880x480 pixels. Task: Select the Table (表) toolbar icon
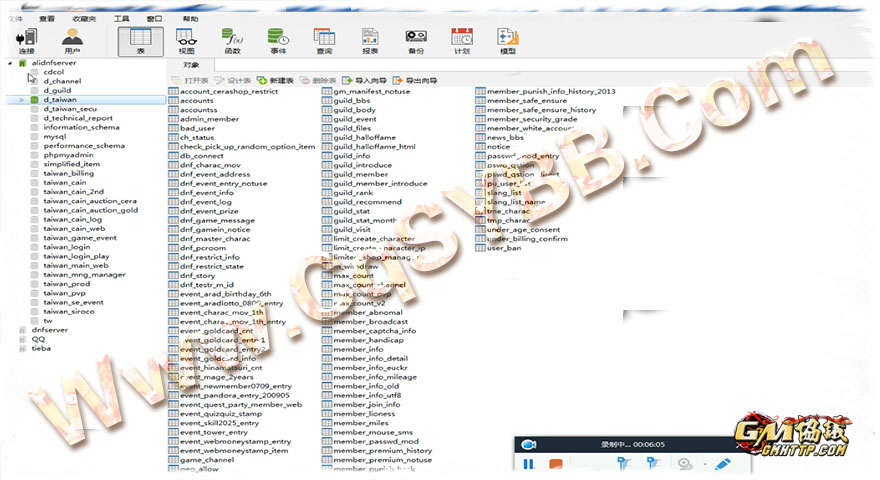click(x=140, y=41)
